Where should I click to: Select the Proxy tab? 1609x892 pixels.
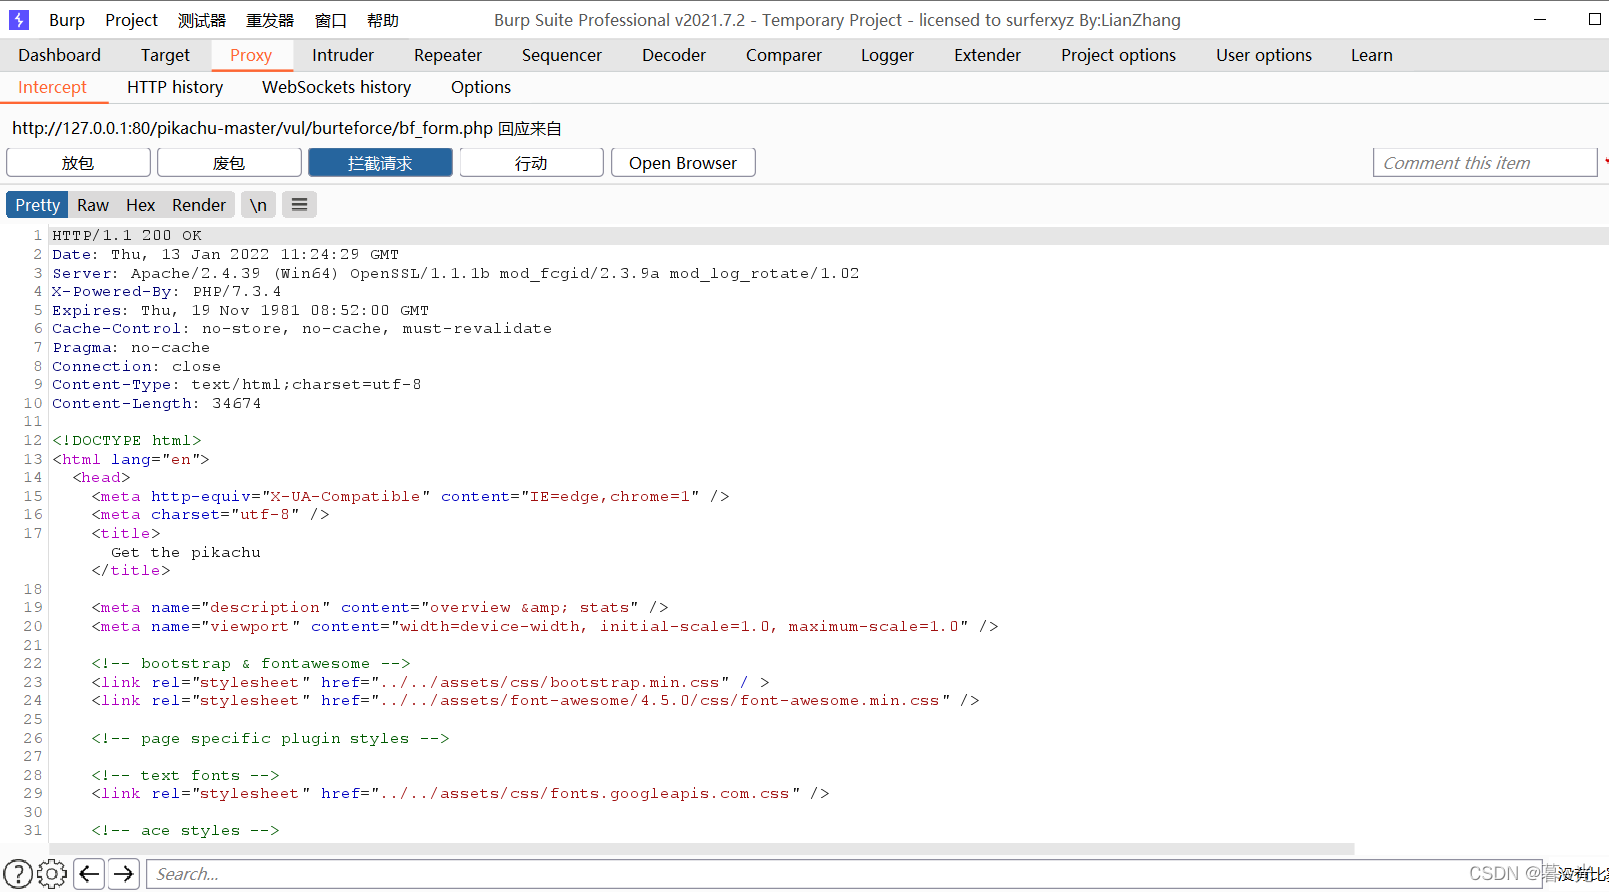pyautogui.click(x=251, y=55)
